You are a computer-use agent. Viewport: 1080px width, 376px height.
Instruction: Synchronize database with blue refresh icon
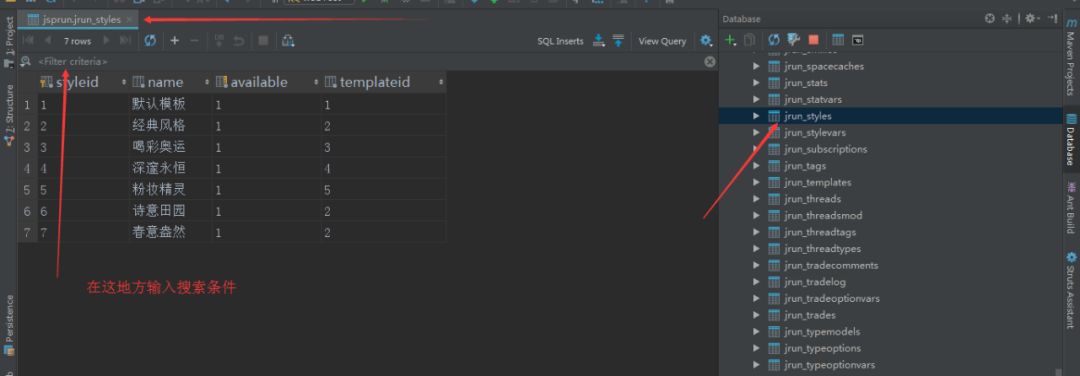pyautogui.click(x=773, y=40)
